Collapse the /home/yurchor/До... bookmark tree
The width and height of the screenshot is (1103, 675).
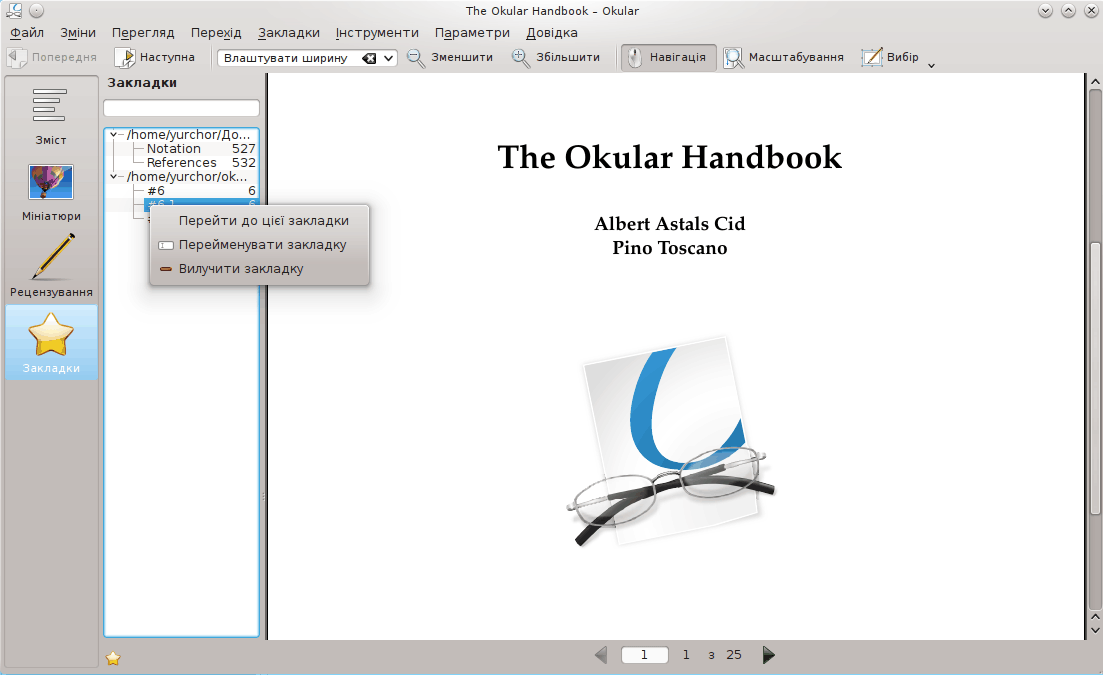[x=113, y=133]
